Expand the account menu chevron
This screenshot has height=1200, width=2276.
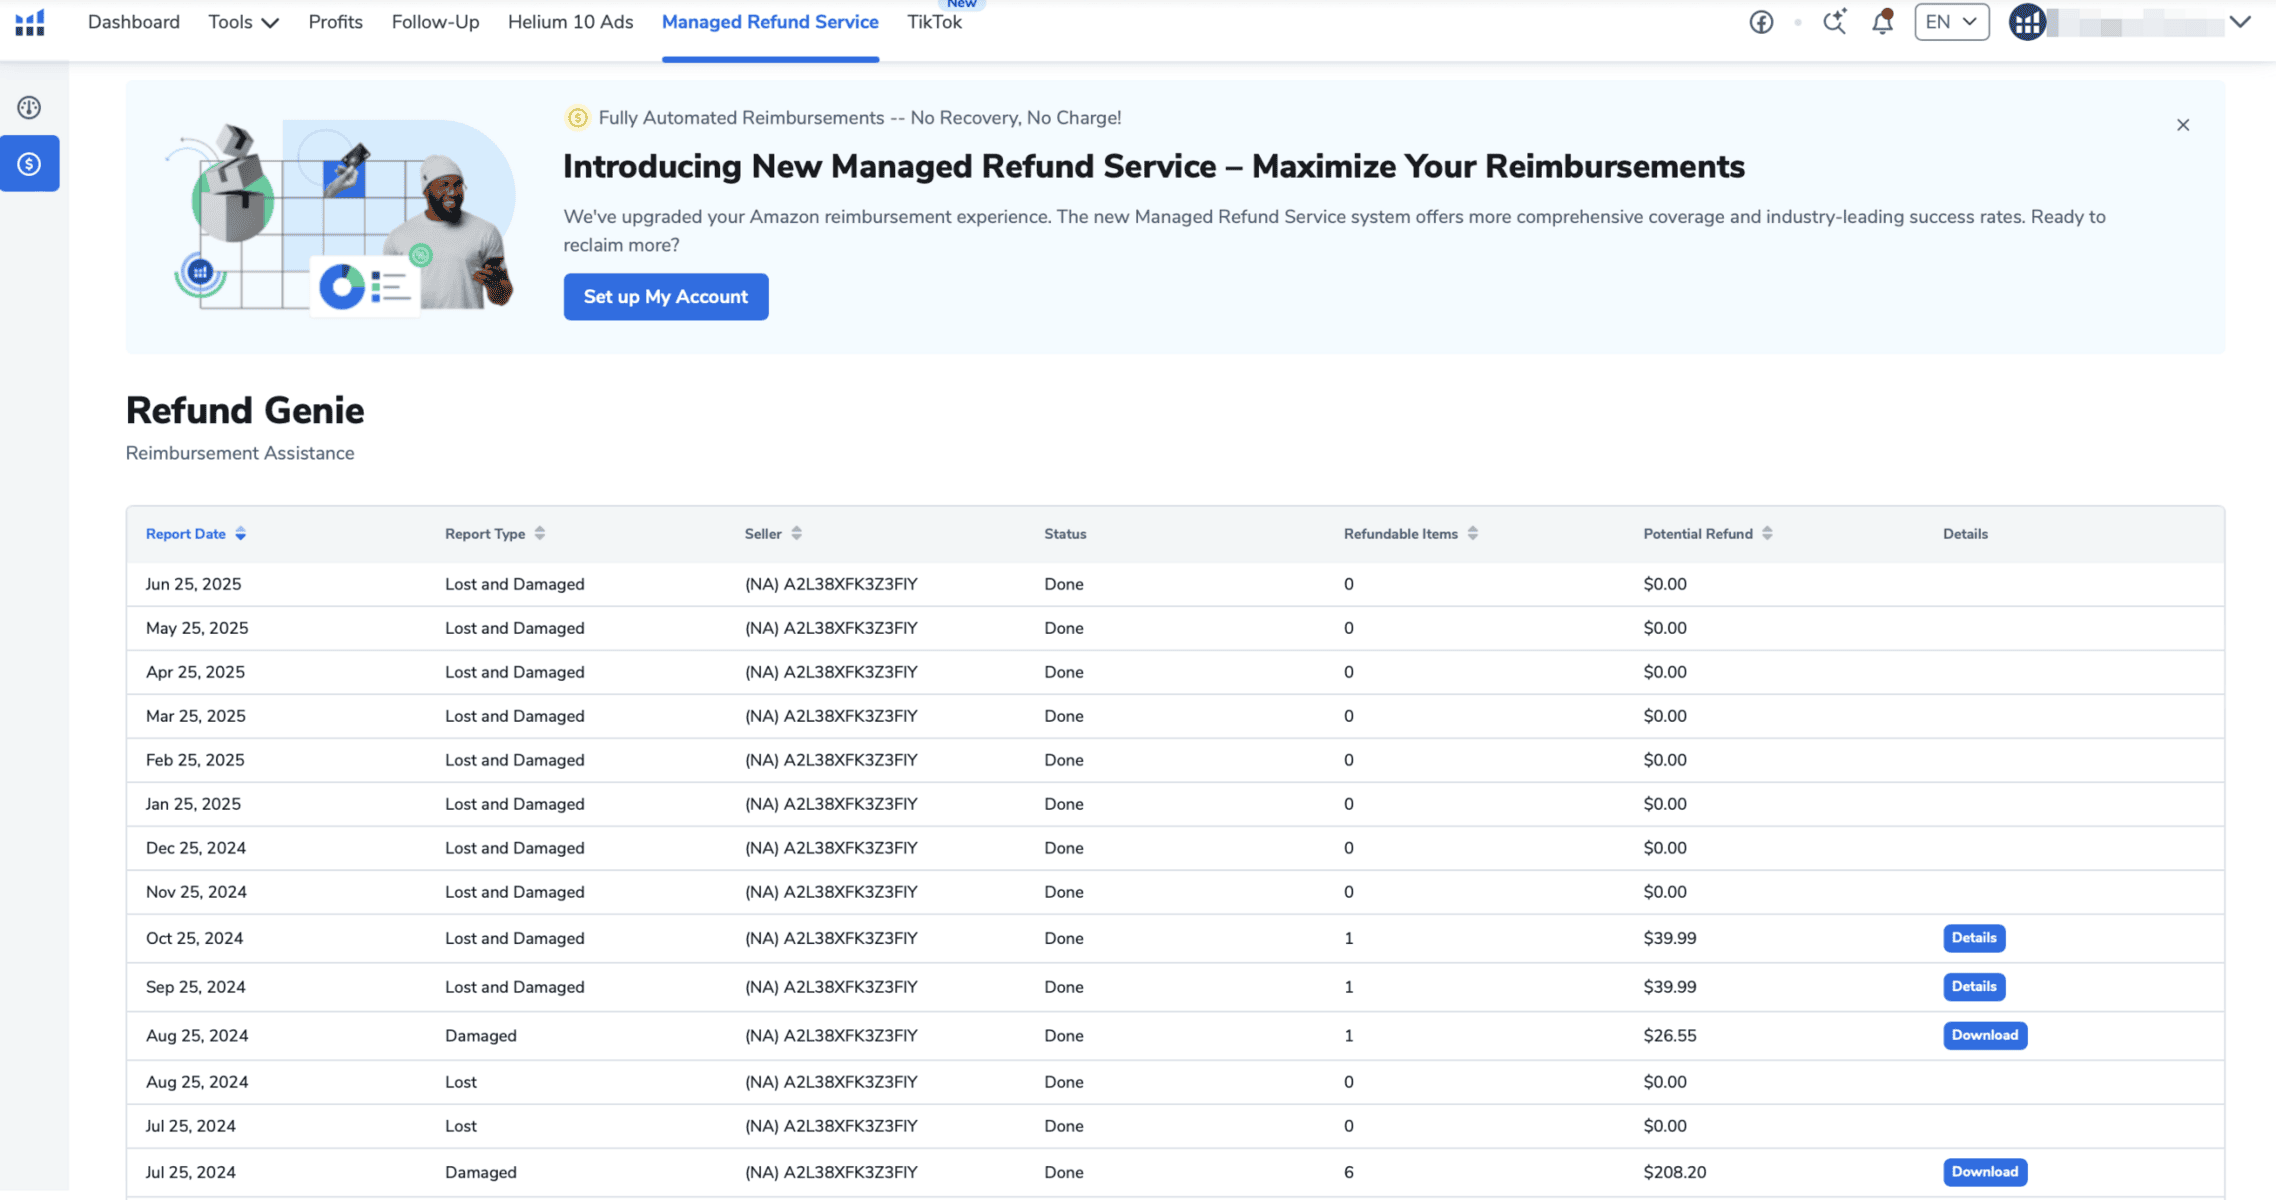coord(2240,22)
